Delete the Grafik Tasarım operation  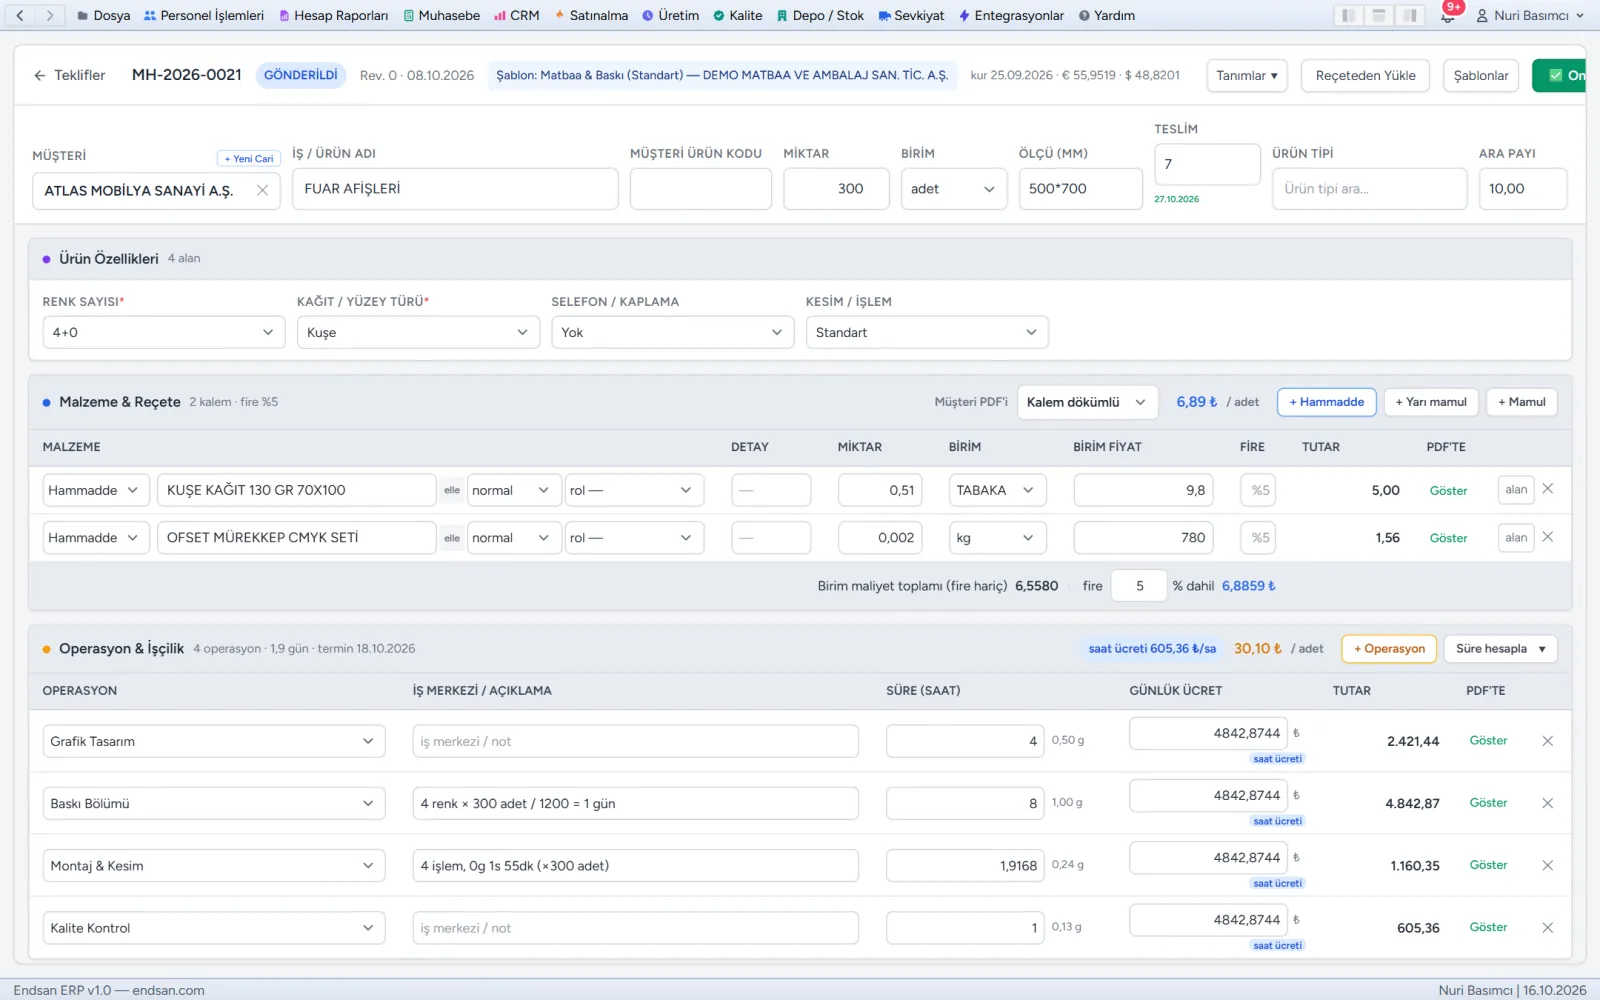coord(1548,741)
